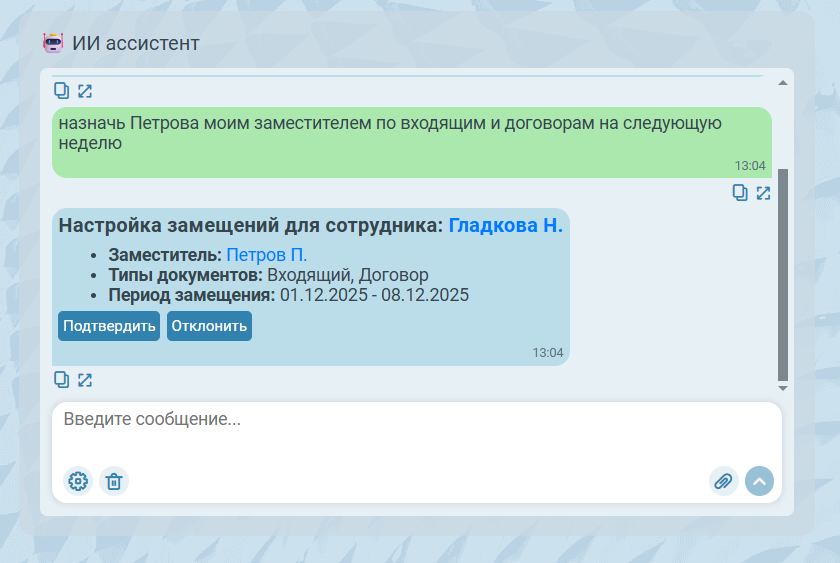Confirm the substitution with Подтвердить
The width and height of the screenshot is (840, 563).
[109, 326]
